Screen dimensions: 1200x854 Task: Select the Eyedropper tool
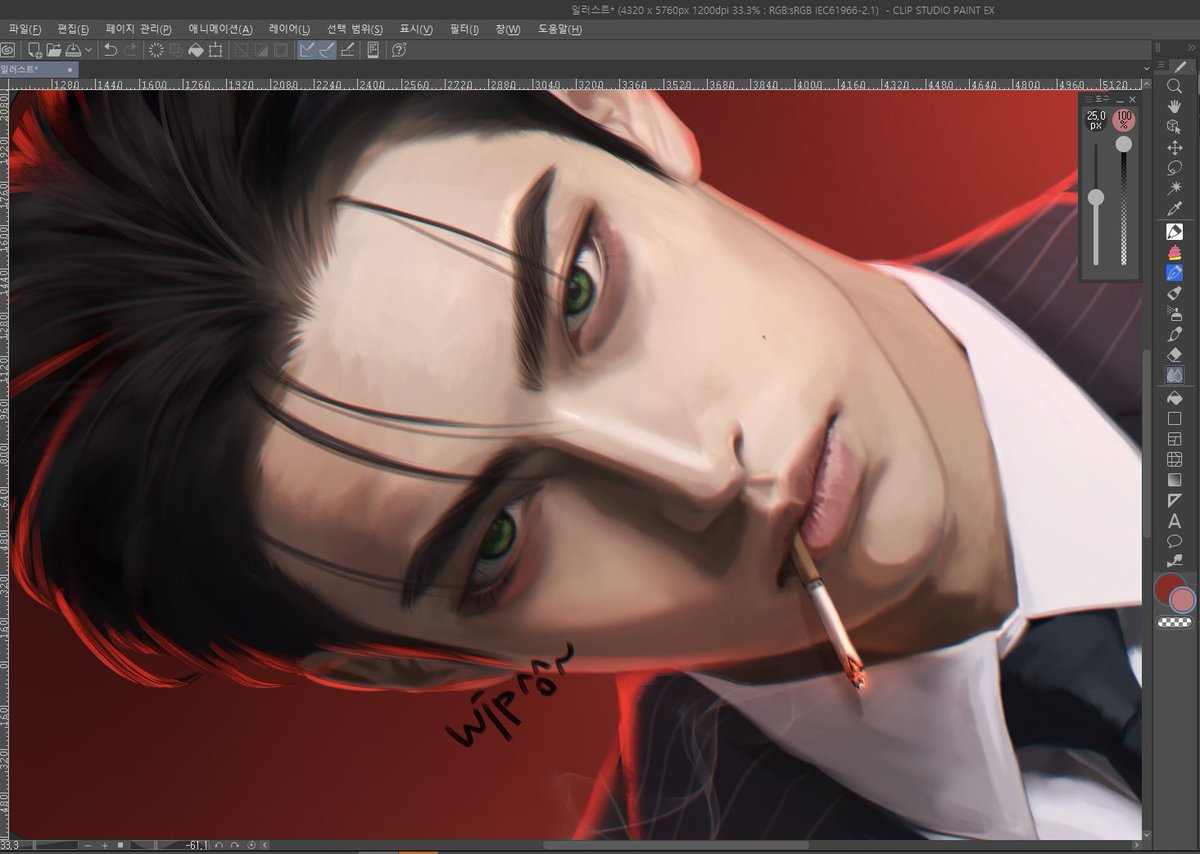1175,207
